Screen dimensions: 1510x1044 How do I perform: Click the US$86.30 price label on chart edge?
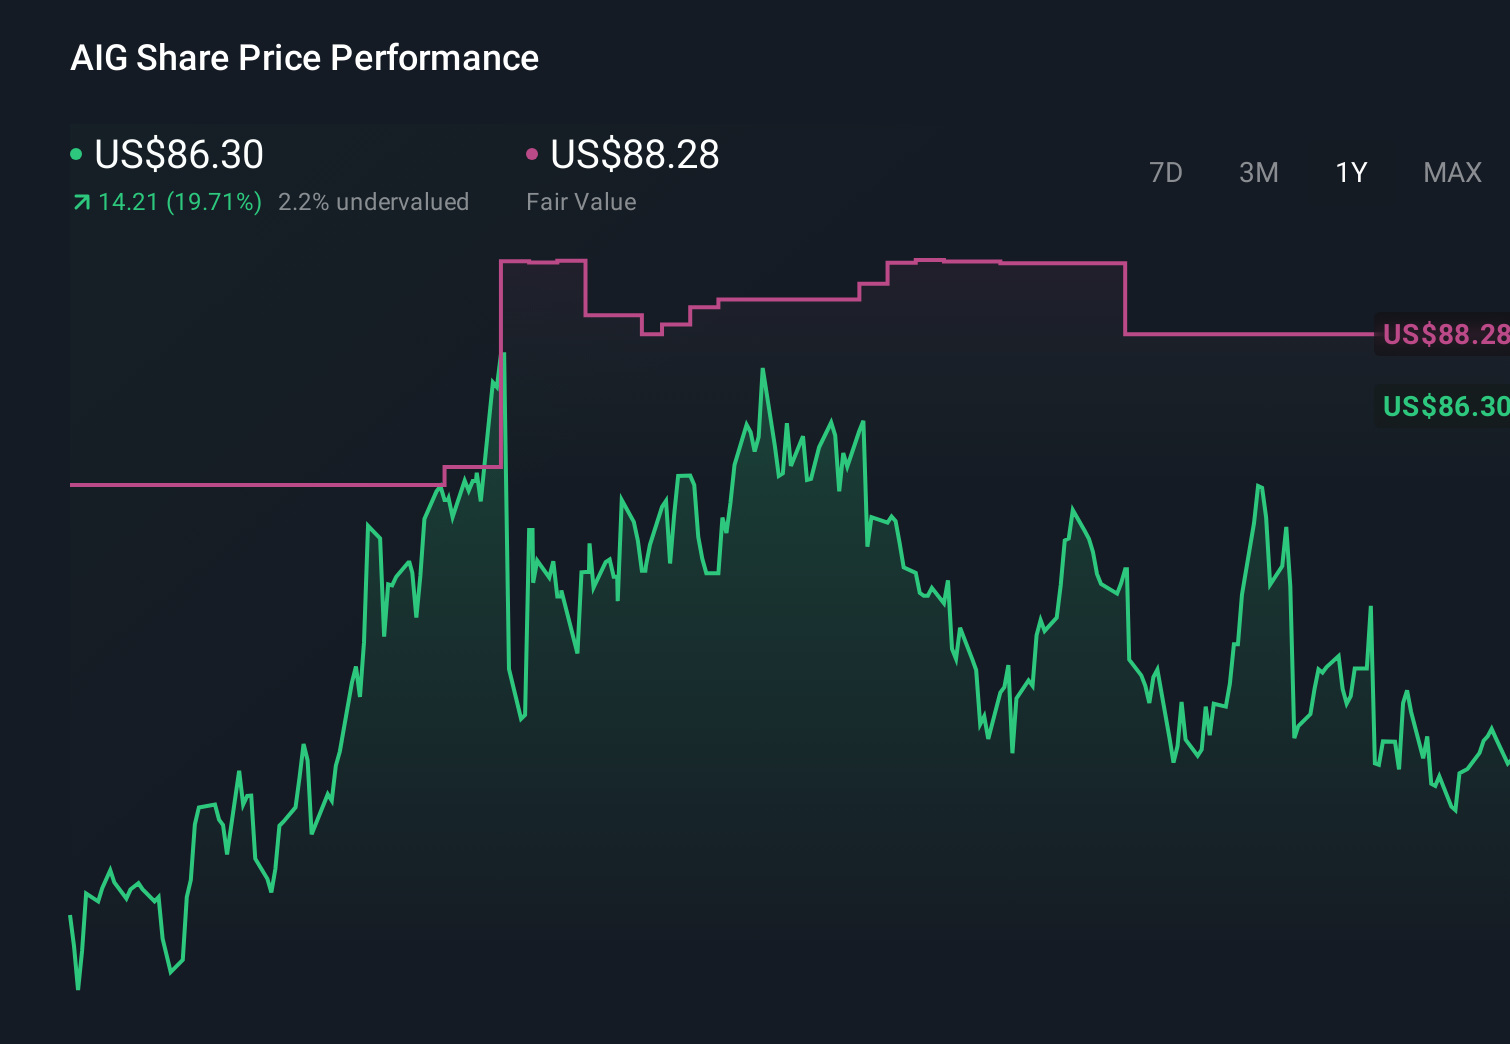tap(1444, 407)
